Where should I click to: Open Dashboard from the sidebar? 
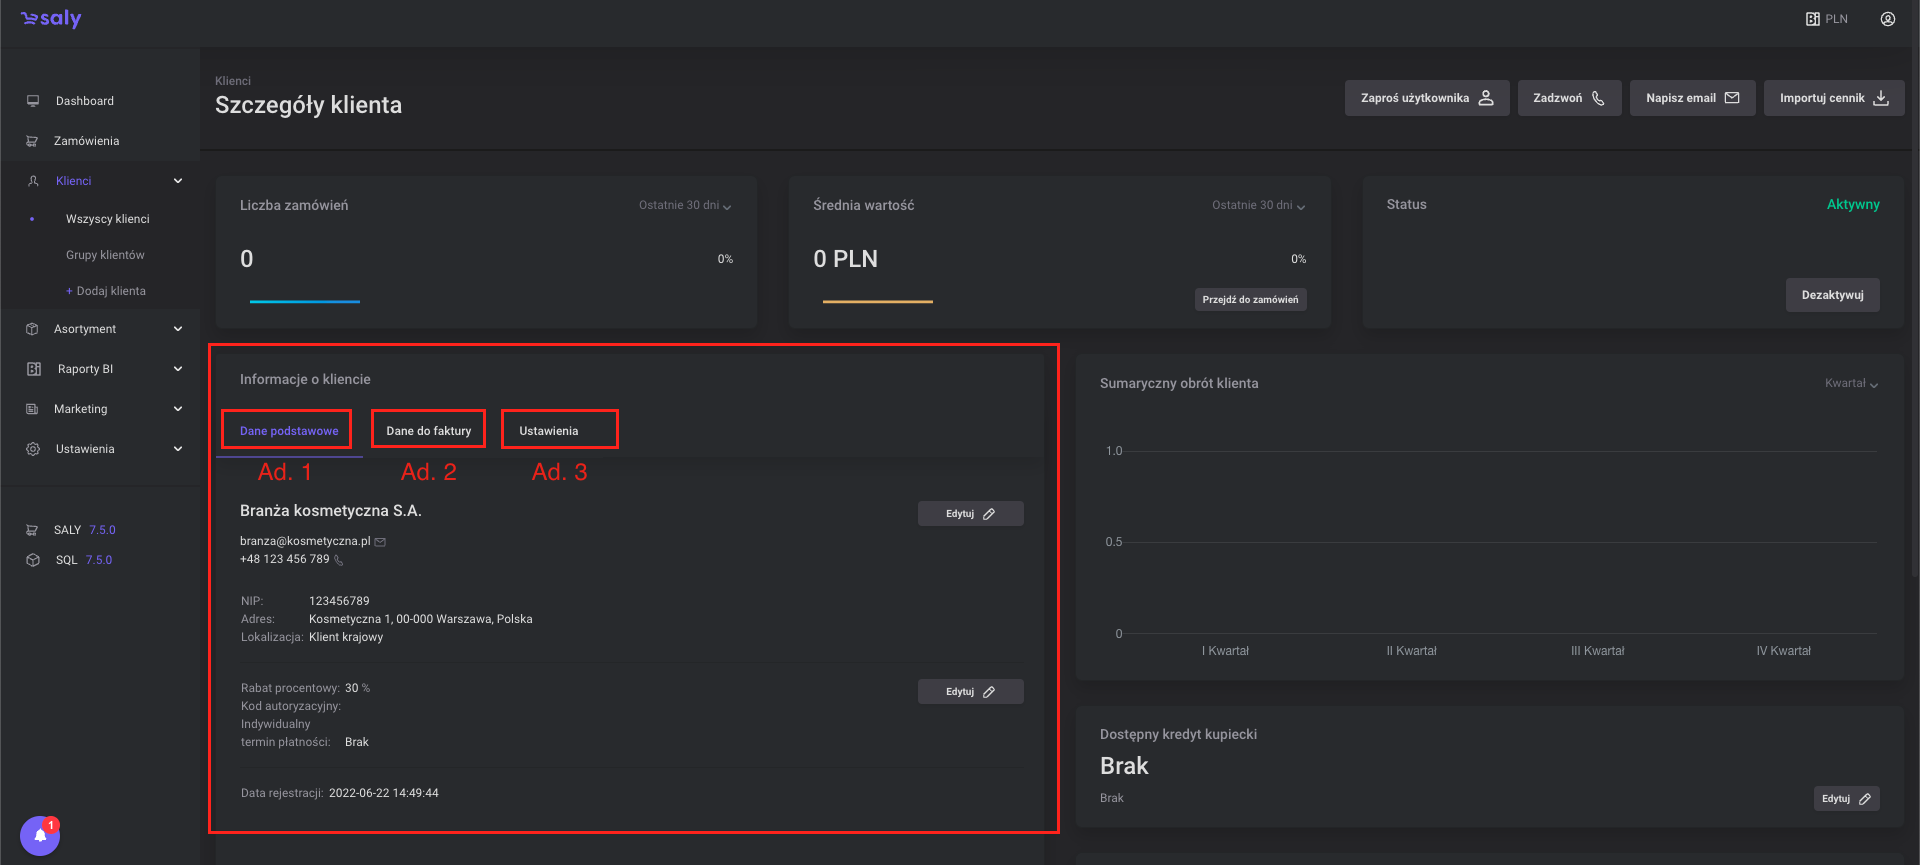click(84, 101)
